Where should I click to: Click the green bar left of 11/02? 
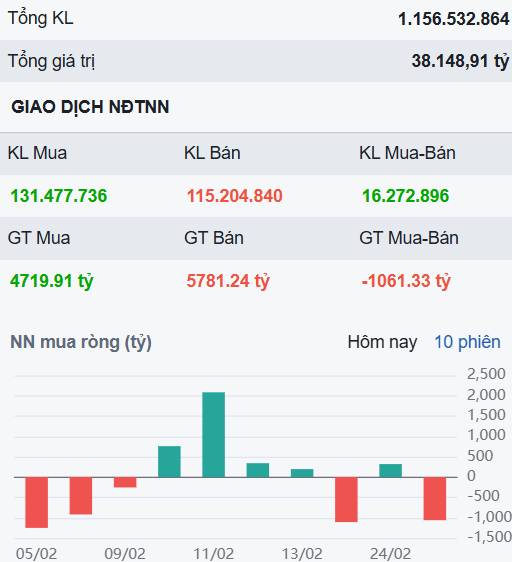coord(169,462)
